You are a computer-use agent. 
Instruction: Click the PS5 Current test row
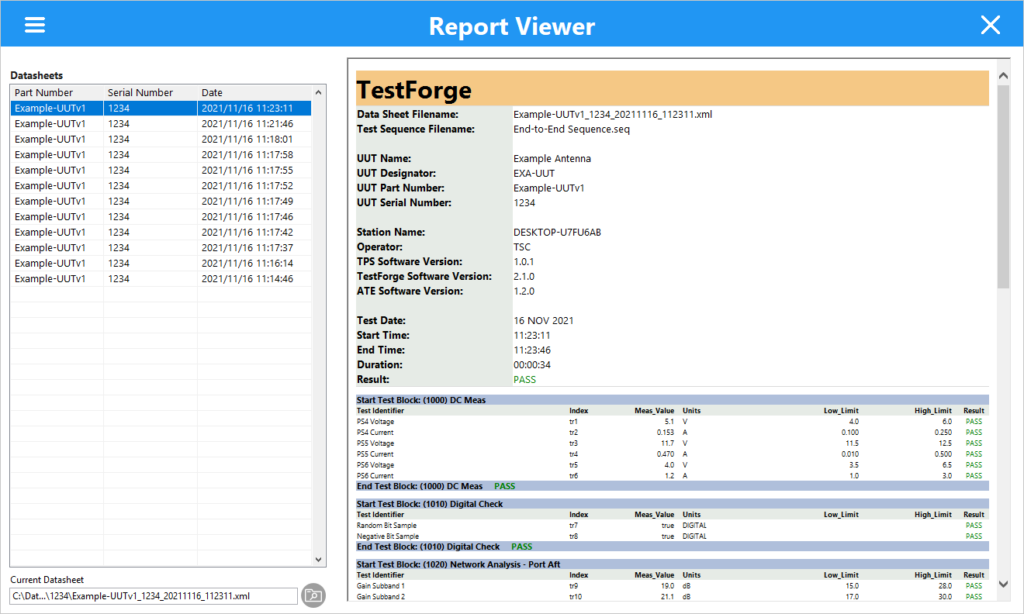pos(672,454)
